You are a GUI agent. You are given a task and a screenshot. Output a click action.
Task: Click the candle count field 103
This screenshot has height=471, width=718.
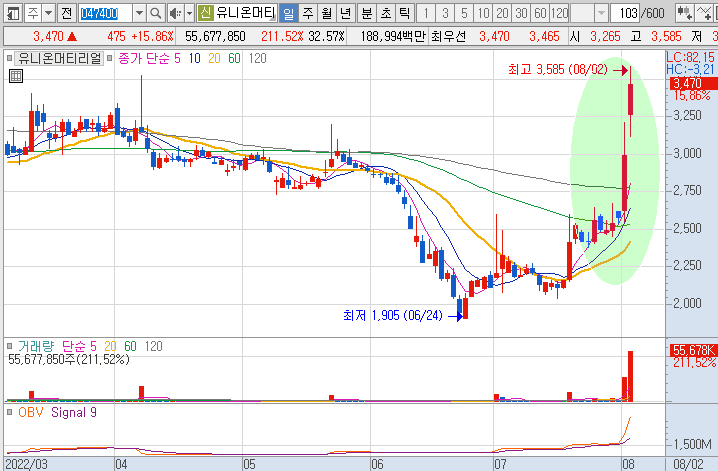(626, 13)
